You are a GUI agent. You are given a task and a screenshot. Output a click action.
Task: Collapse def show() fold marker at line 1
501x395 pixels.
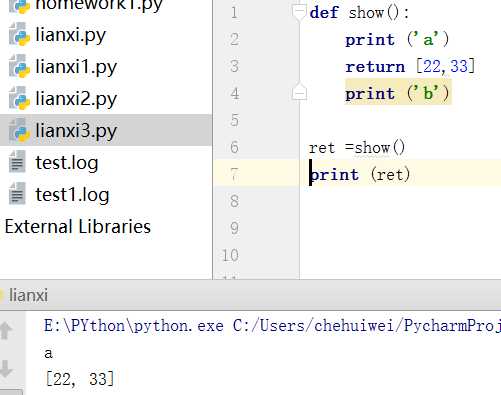299,12
